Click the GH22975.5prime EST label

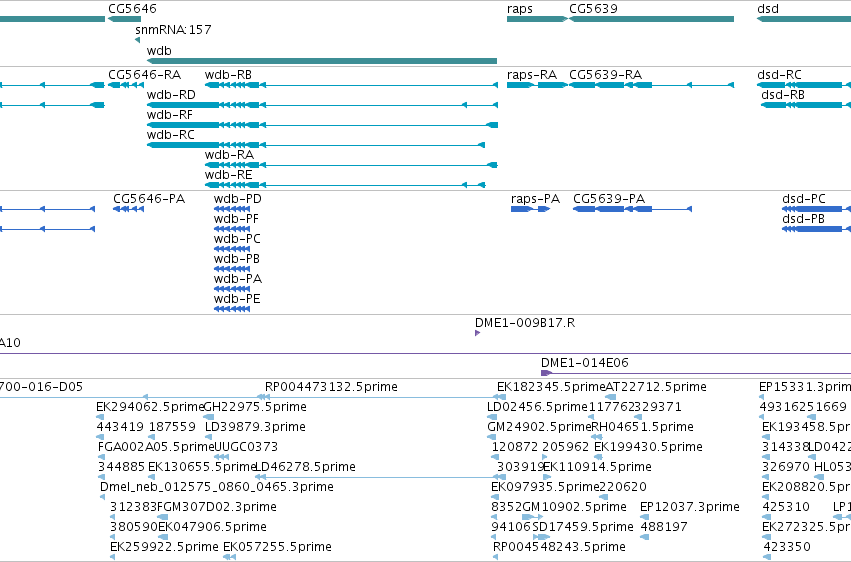pyautogui.click(x=255, y=407)
